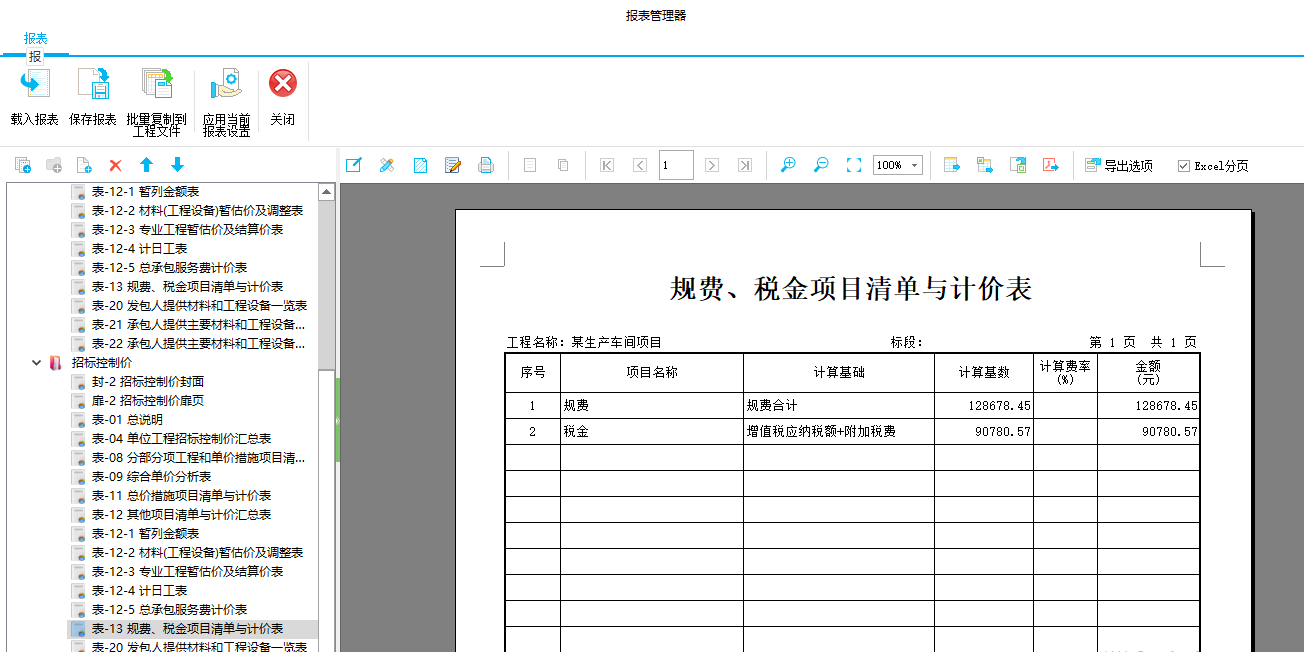Click the hatched blue page setup icon
1304x652 pixels.
tap(420, 165)
